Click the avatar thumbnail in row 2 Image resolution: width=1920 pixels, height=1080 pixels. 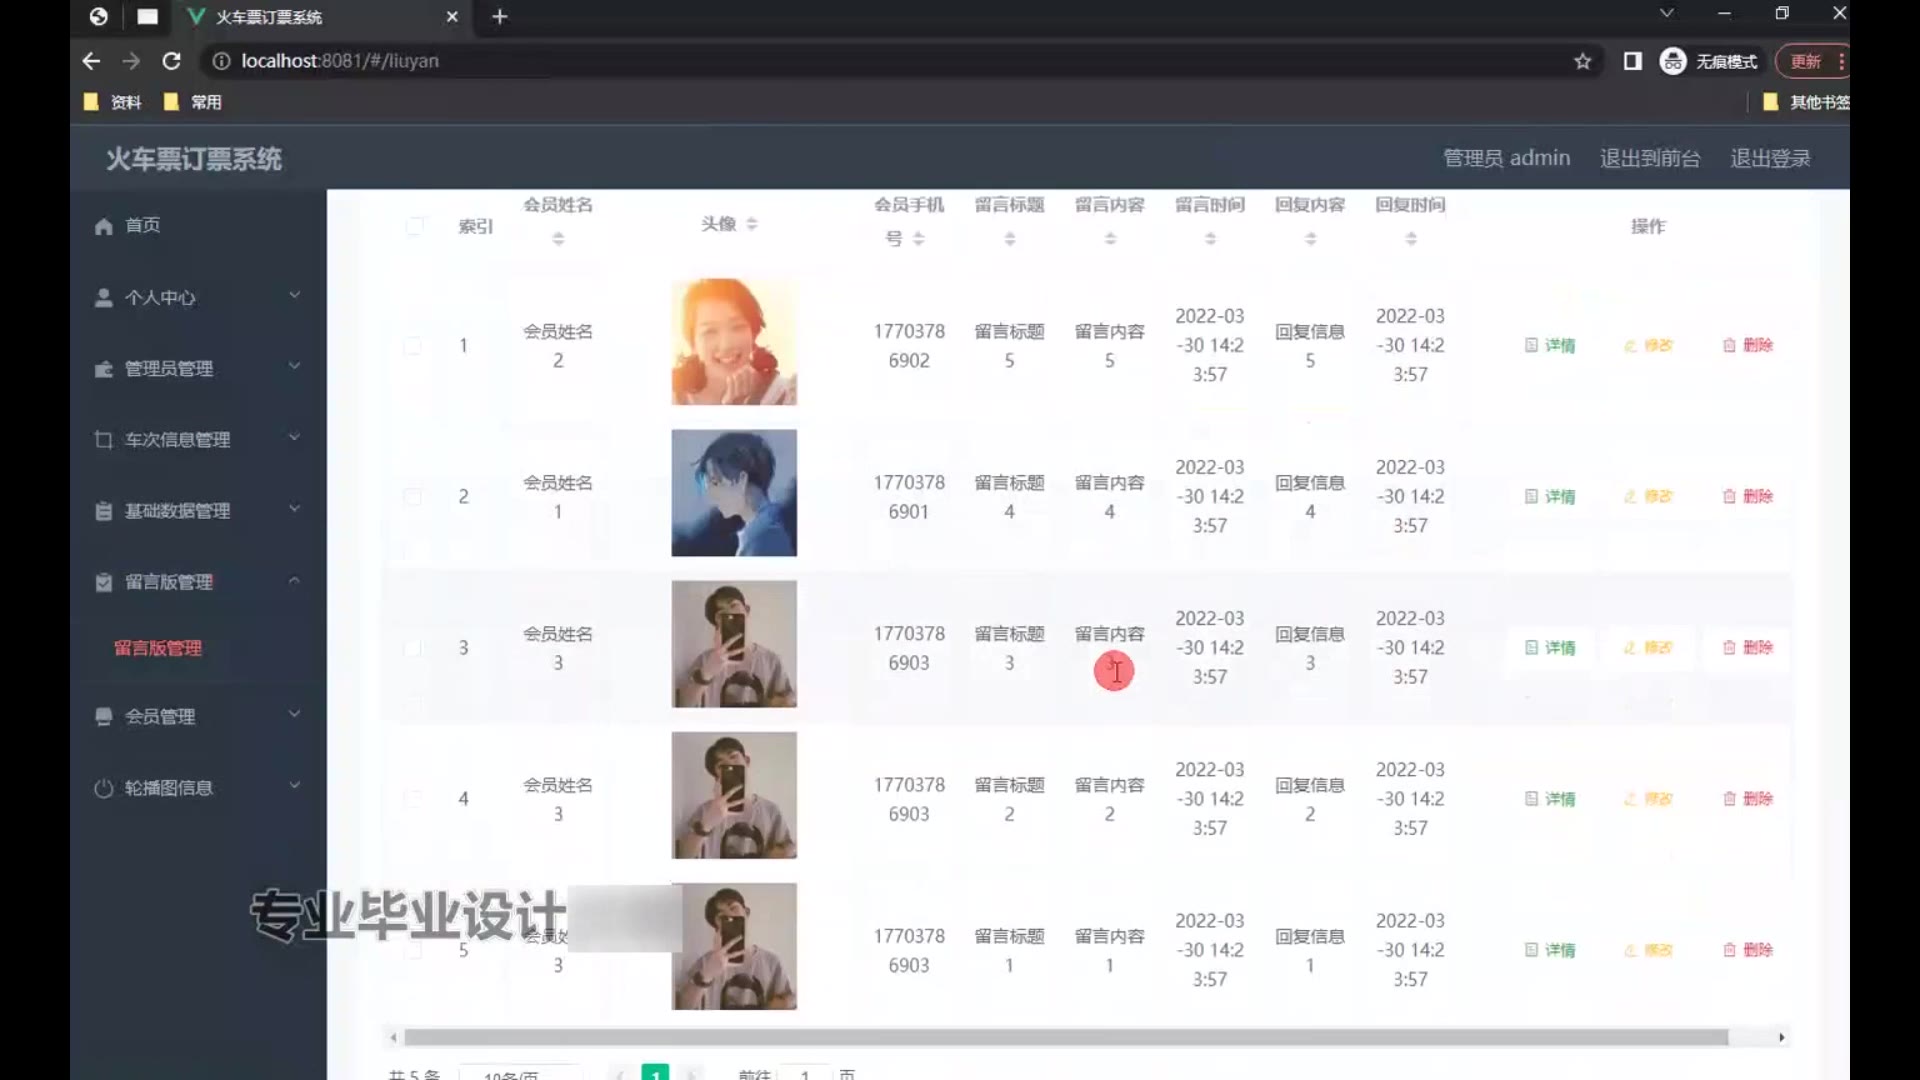tap(734, 493)
